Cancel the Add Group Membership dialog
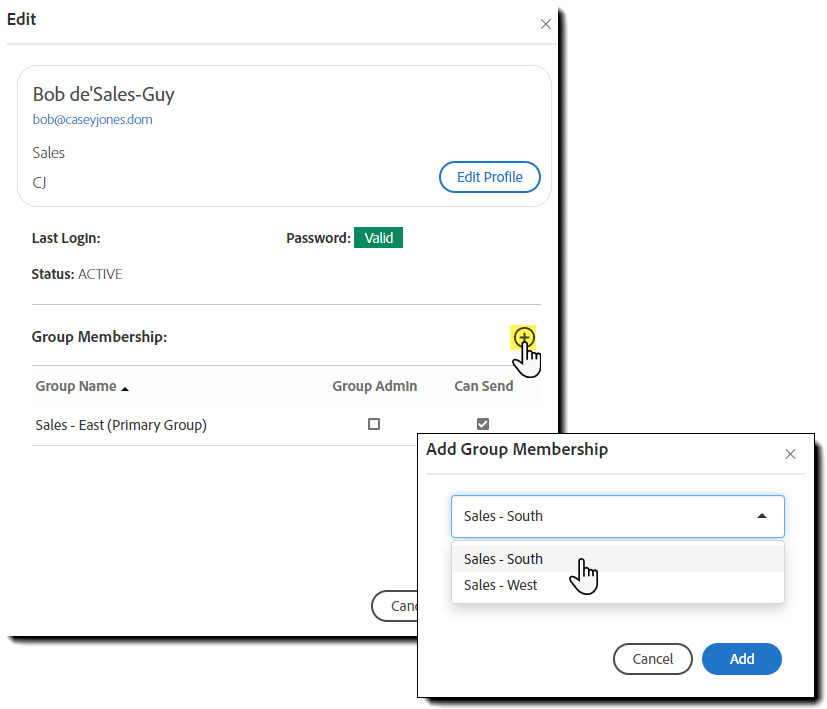 (x=652, y=659)
